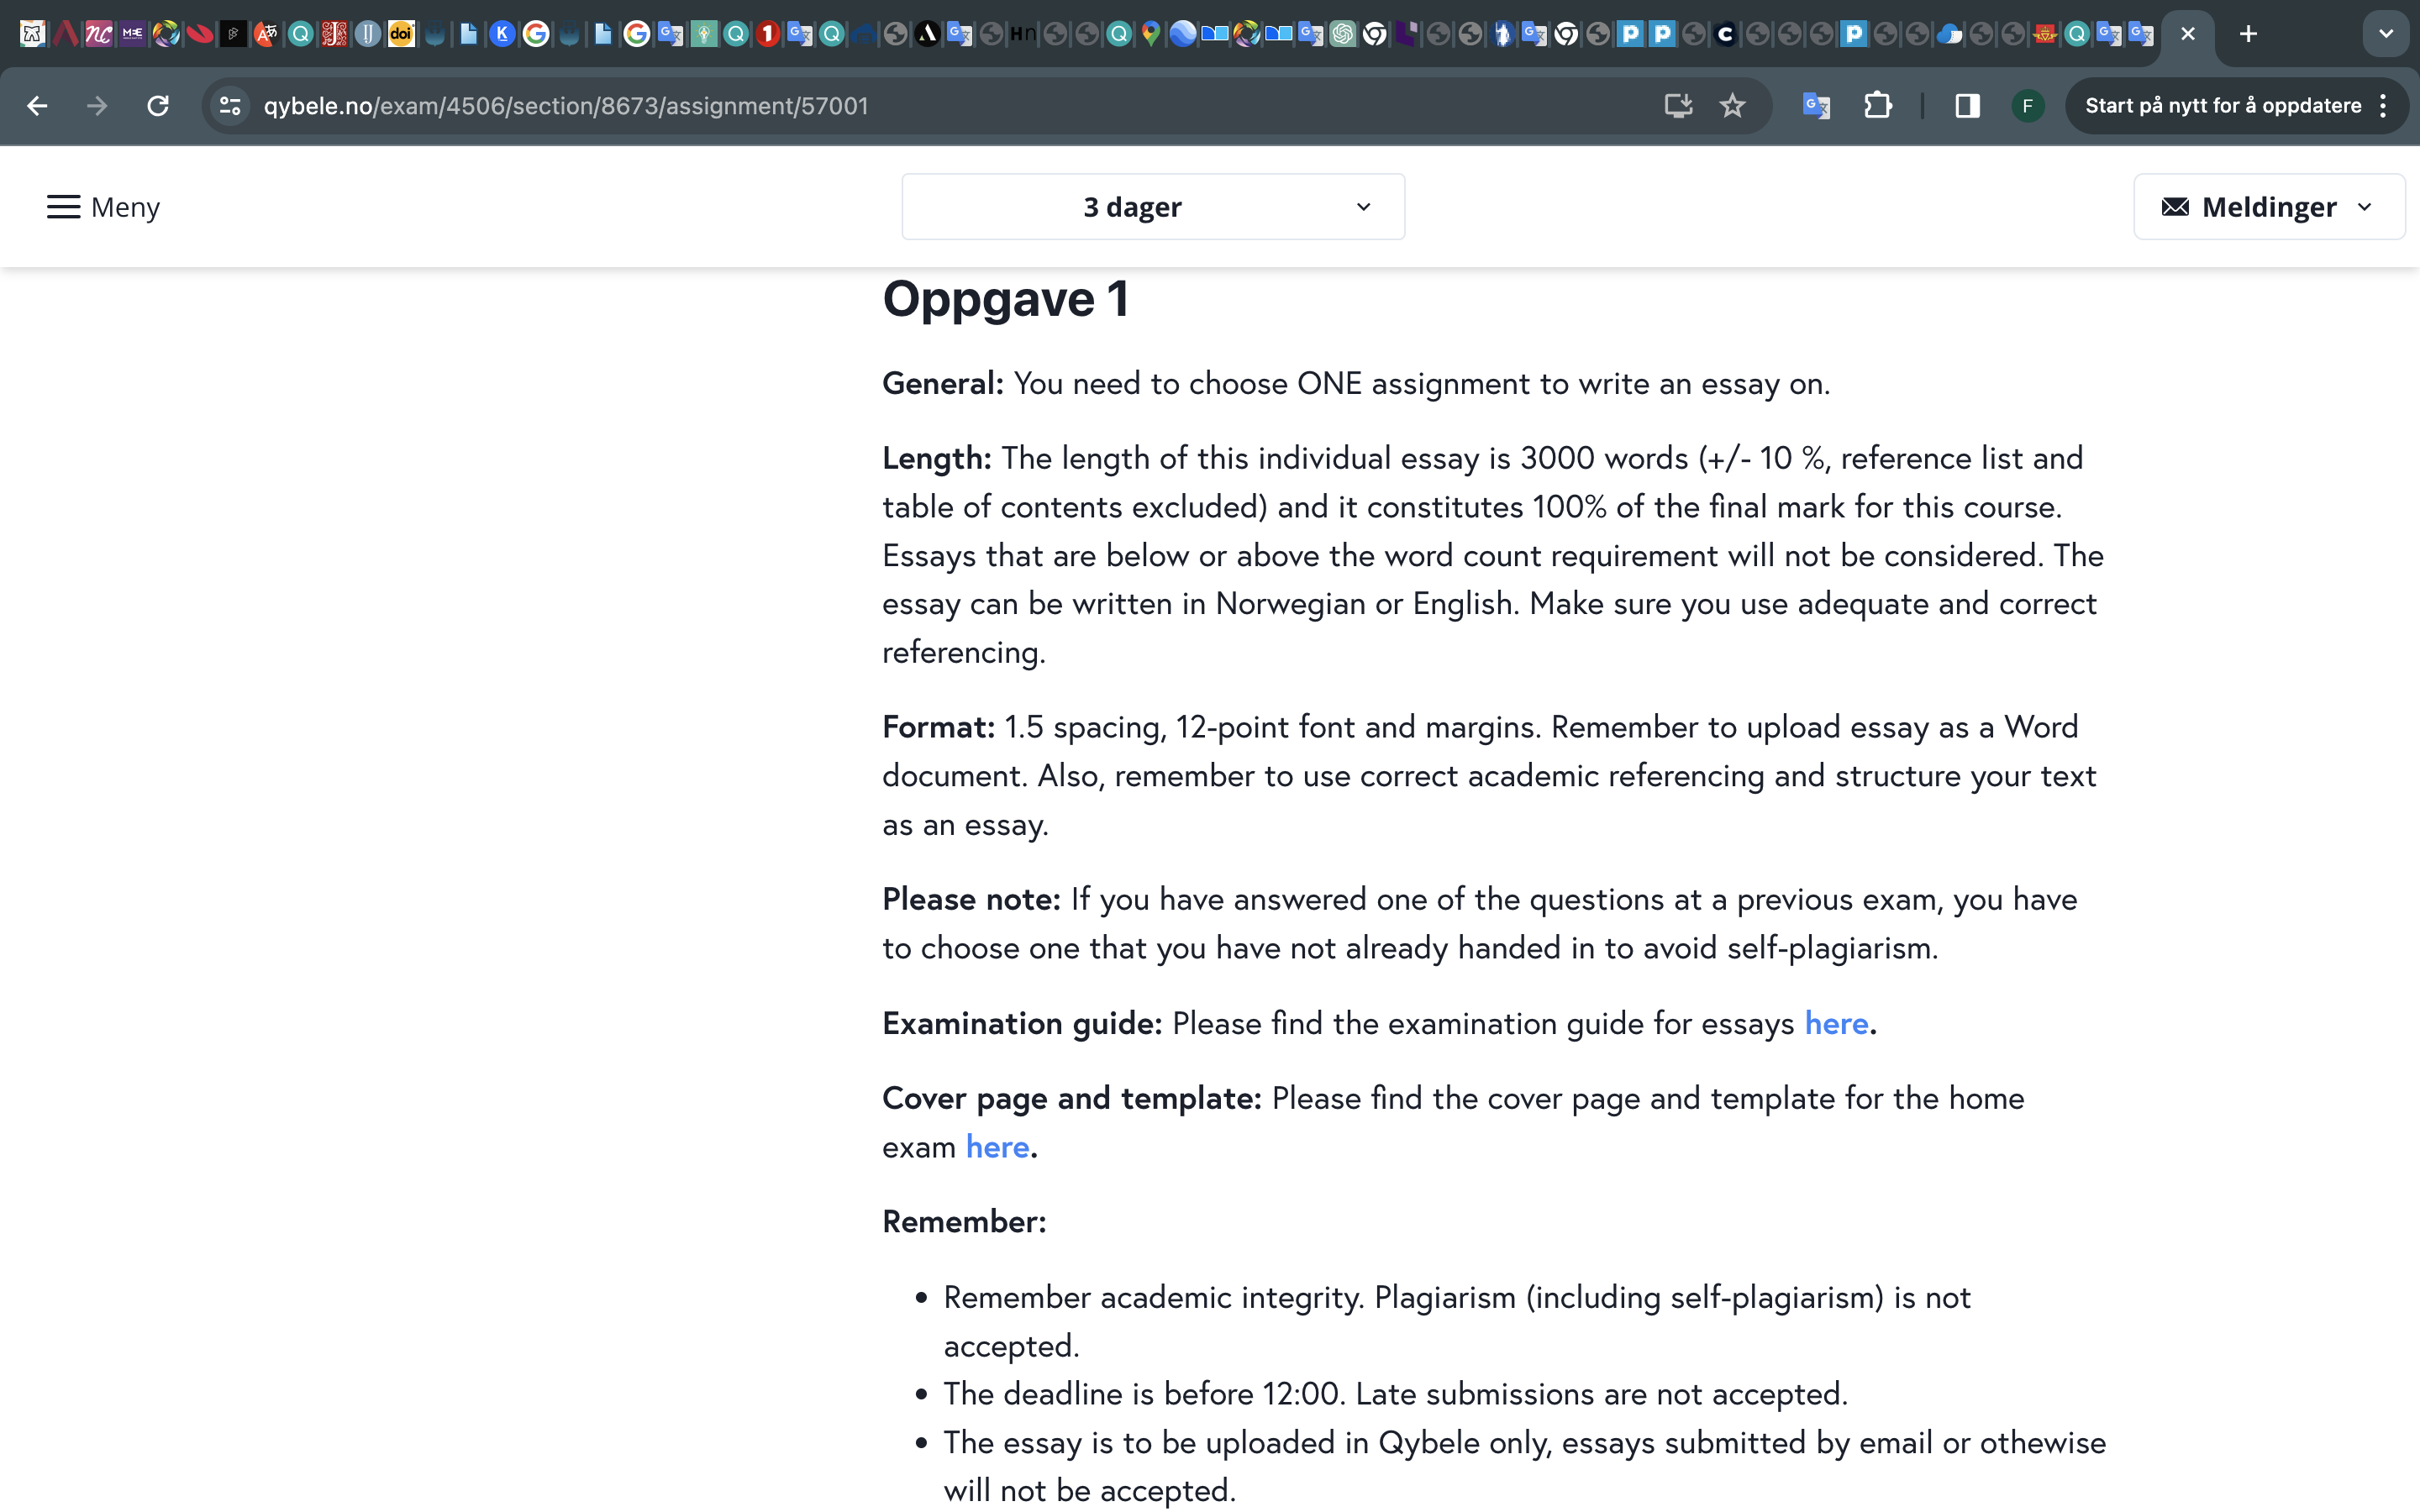Click the install app icon in address bar
This screenshot has height=1512, width=2420.
point(1678,106)
